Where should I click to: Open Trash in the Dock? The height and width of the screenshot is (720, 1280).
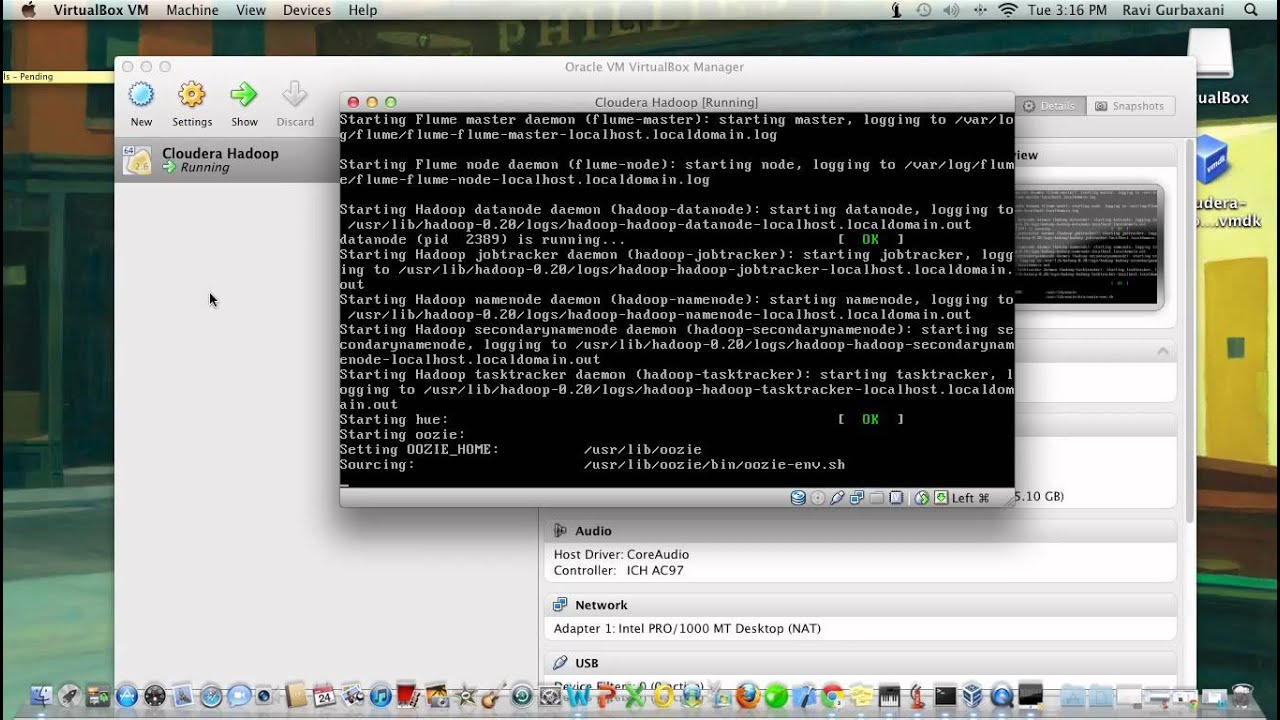(1242, 695)
